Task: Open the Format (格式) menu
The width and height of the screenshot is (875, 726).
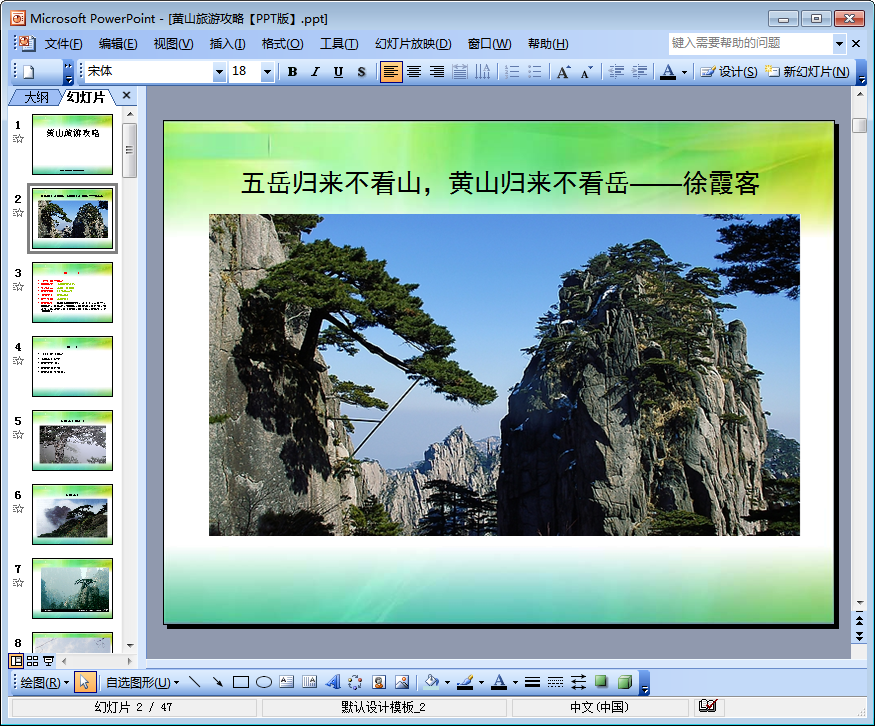Action: tap(282, 44)
